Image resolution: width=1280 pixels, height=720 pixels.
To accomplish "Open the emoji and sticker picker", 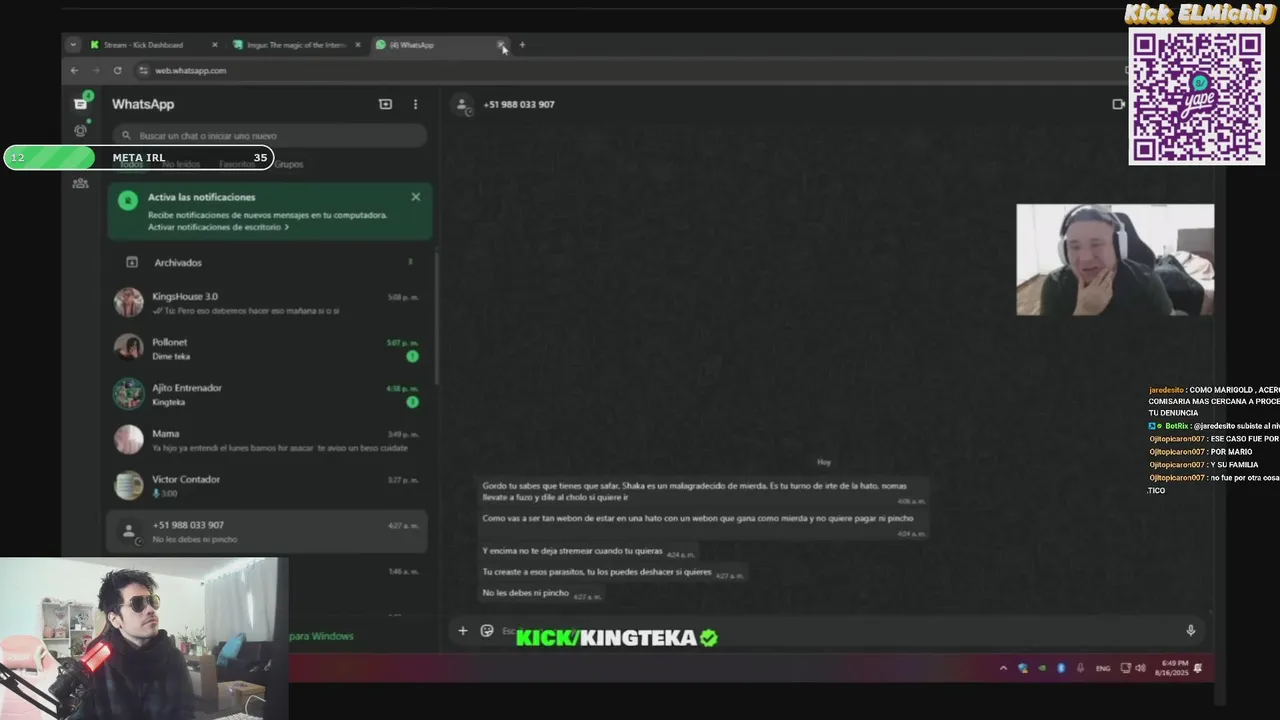I will 487,630.
